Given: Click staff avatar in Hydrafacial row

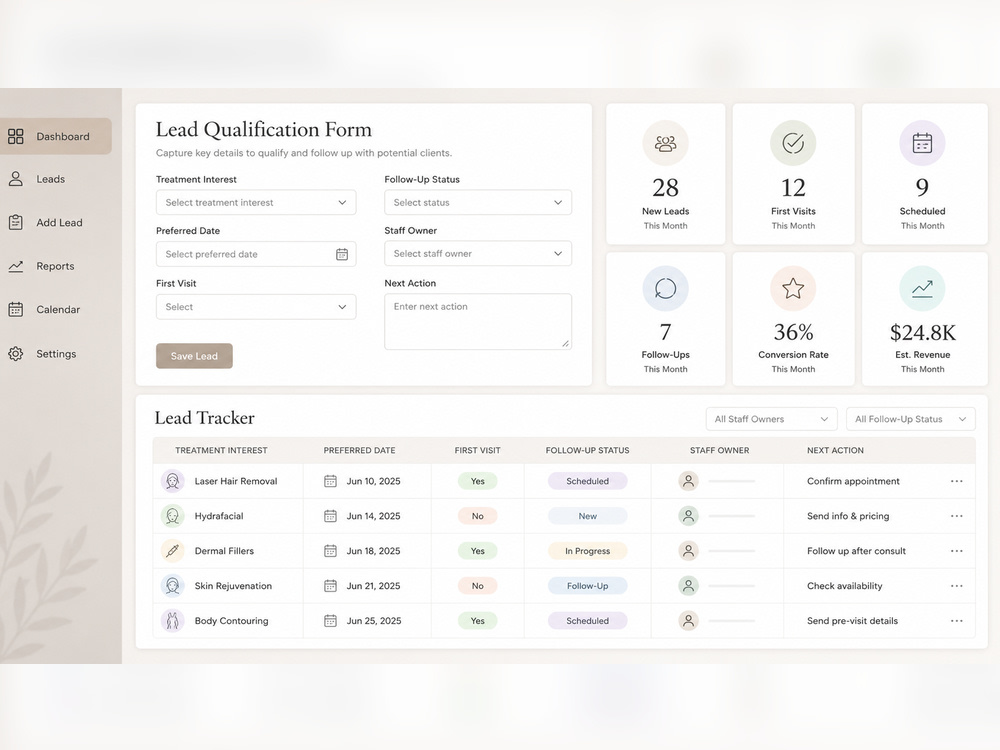Looking at the screenshot, I should pos(688,516).
